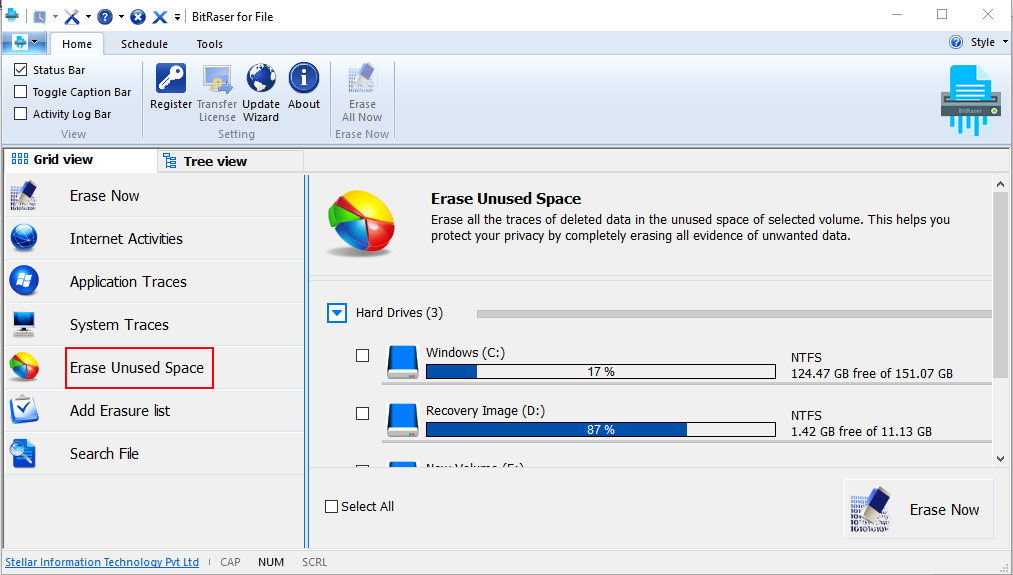Collapse the Hard Drives (3) group
Image resolution: width=1013 pixels, height=575 pixels.
337,313
